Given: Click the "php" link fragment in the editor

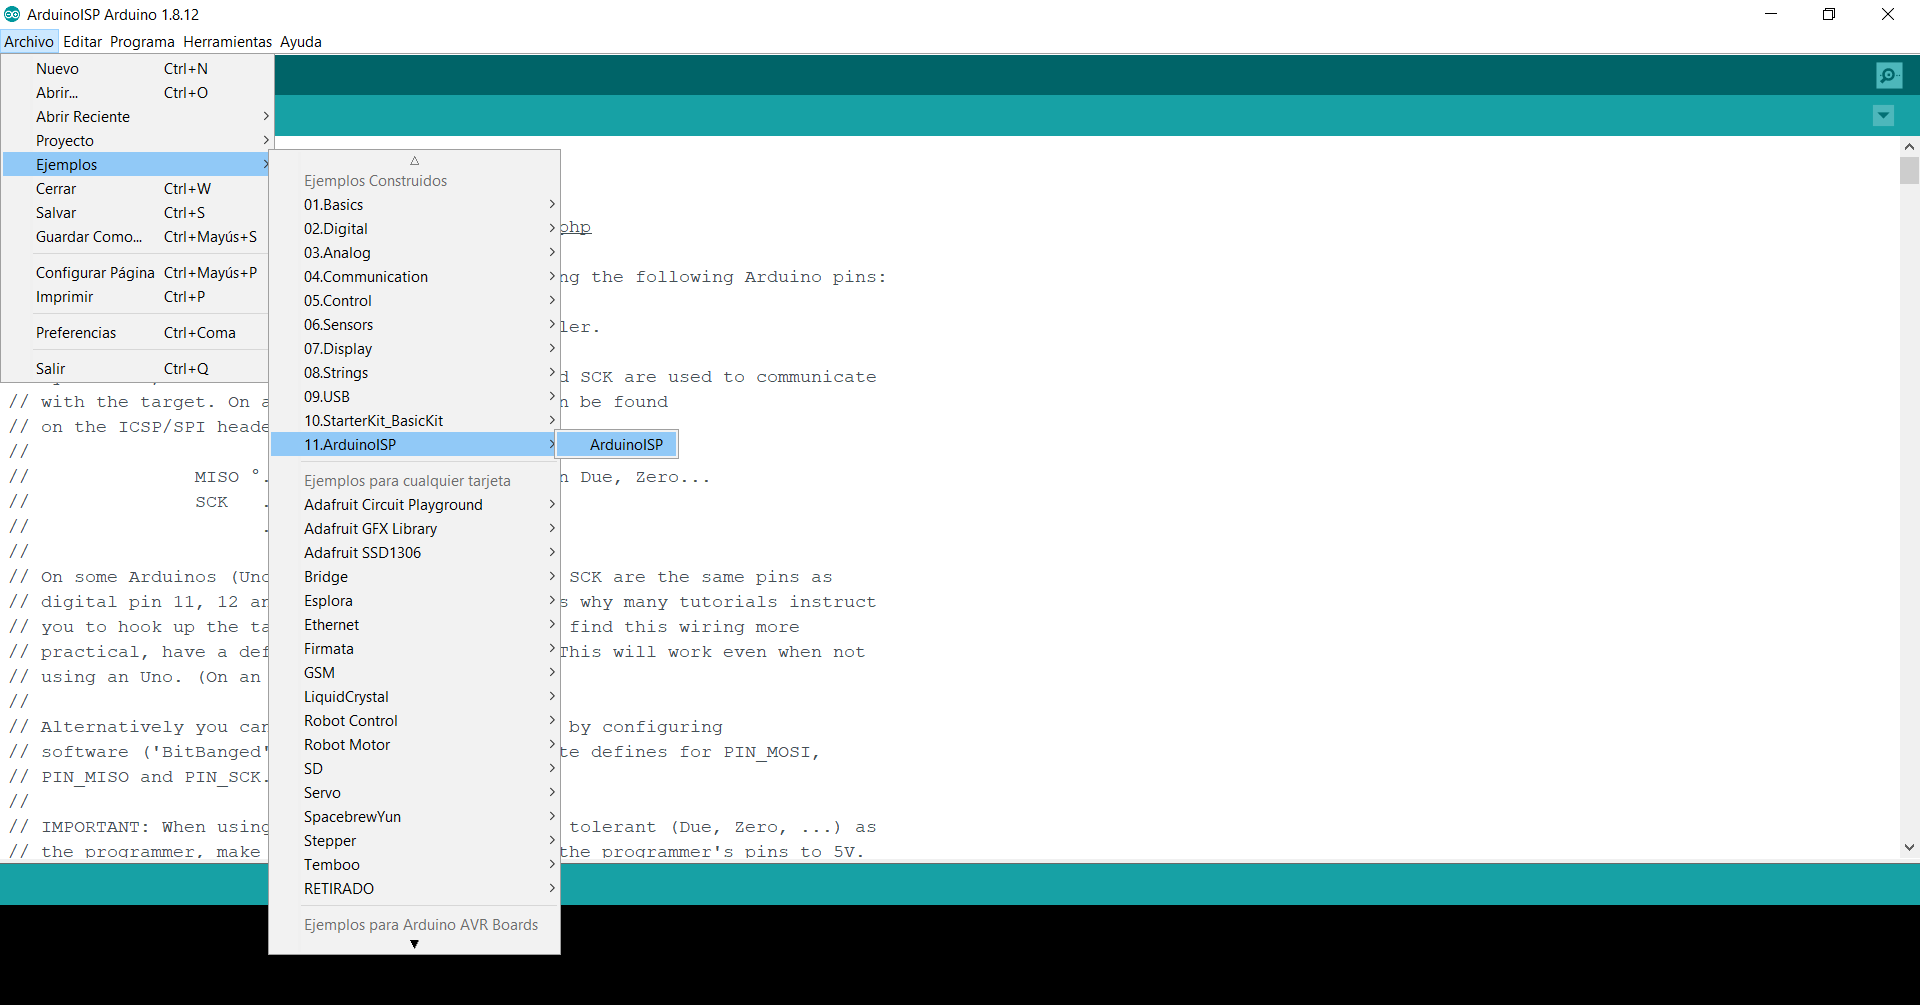Looking at the screenshot, I should 576,227.
